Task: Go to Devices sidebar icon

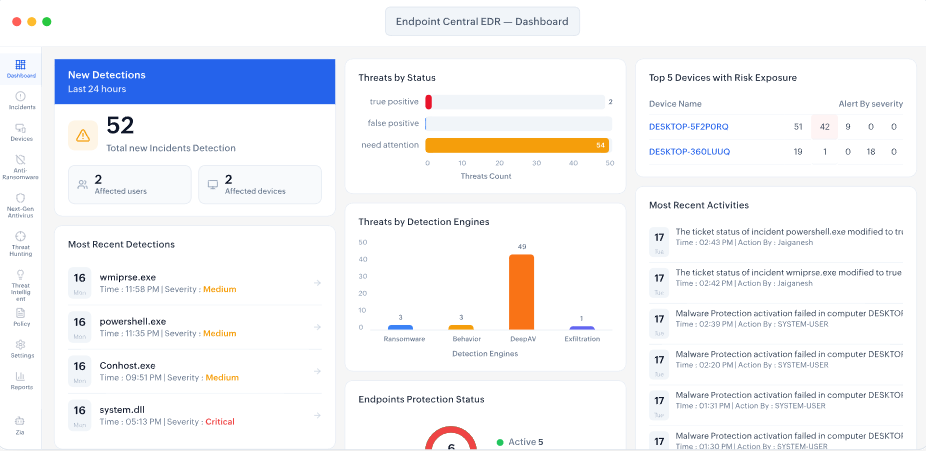Action: pos(21,128)
